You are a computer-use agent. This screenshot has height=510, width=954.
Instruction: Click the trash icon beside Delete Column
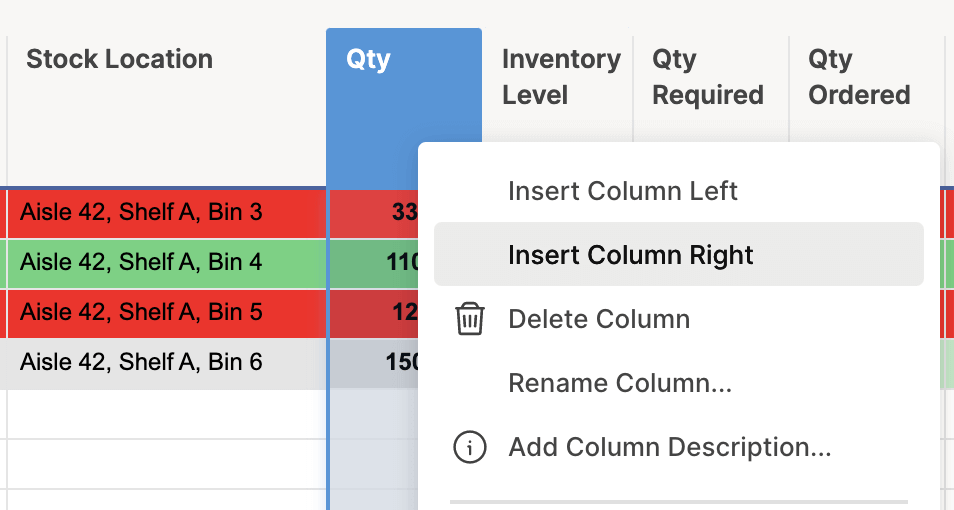click(470, 319)
